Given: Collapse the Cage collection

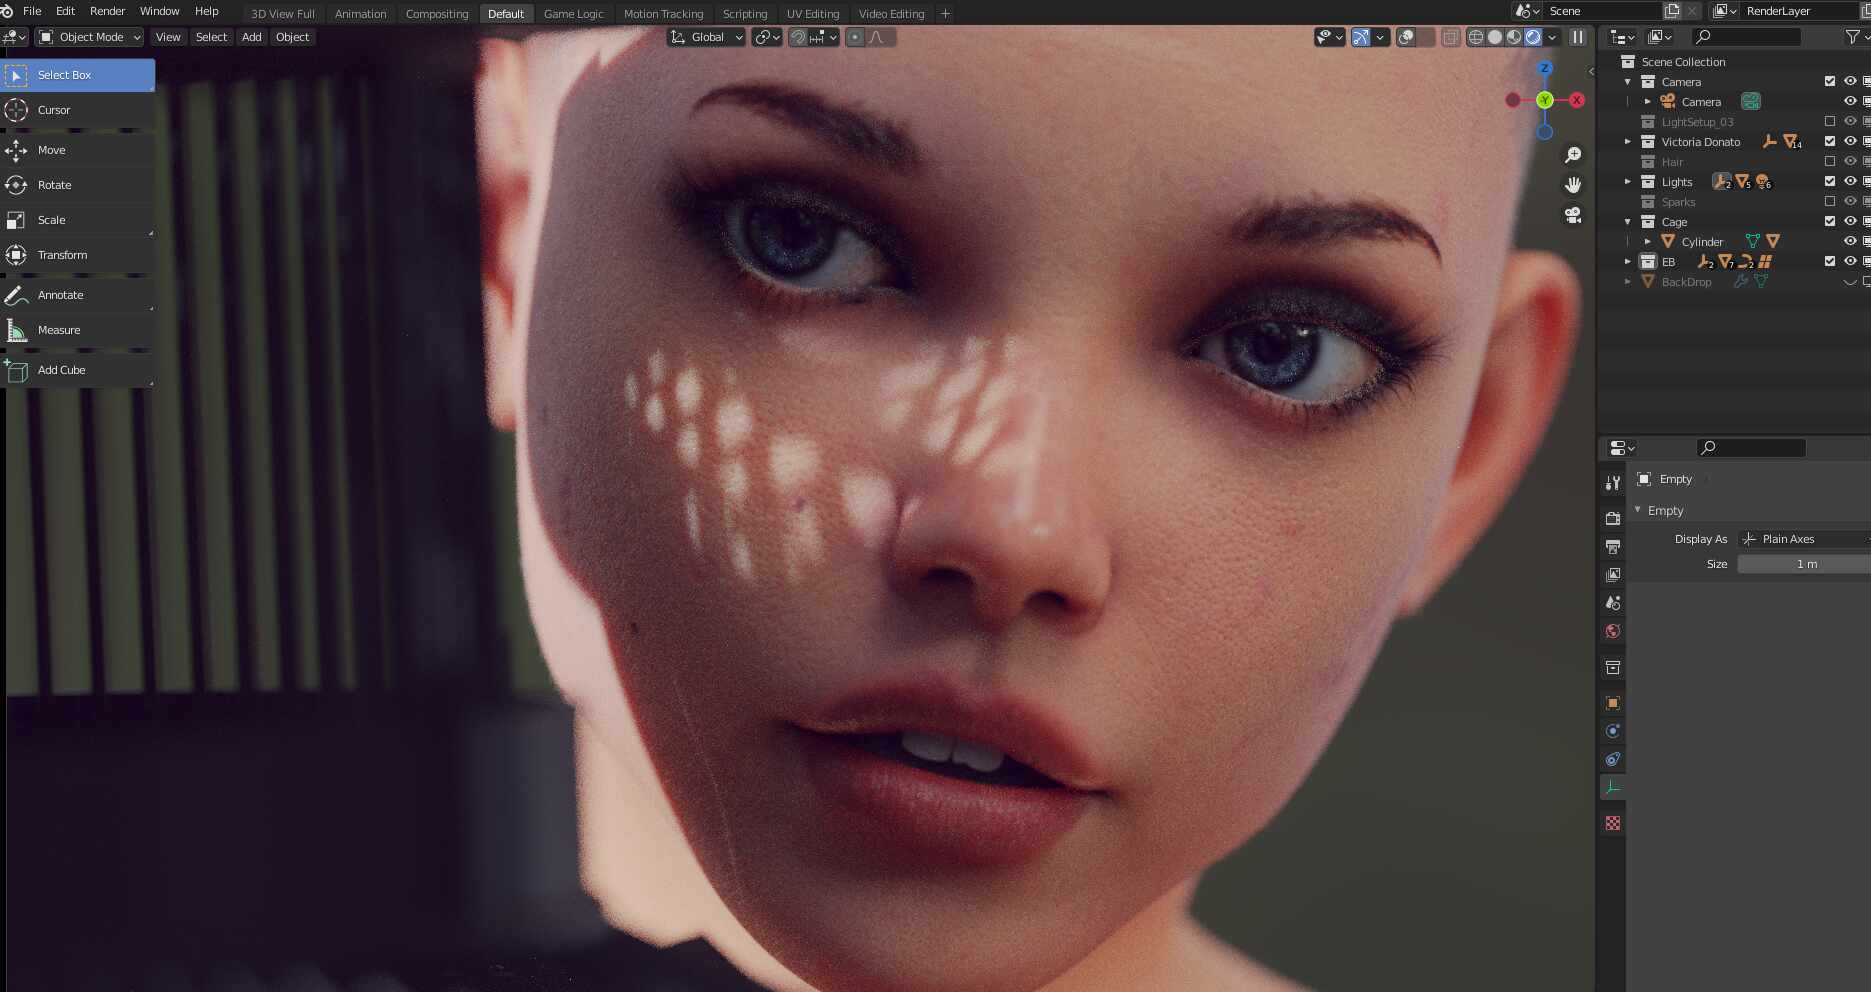Looking at the screenshot, I should [1628, 221].
